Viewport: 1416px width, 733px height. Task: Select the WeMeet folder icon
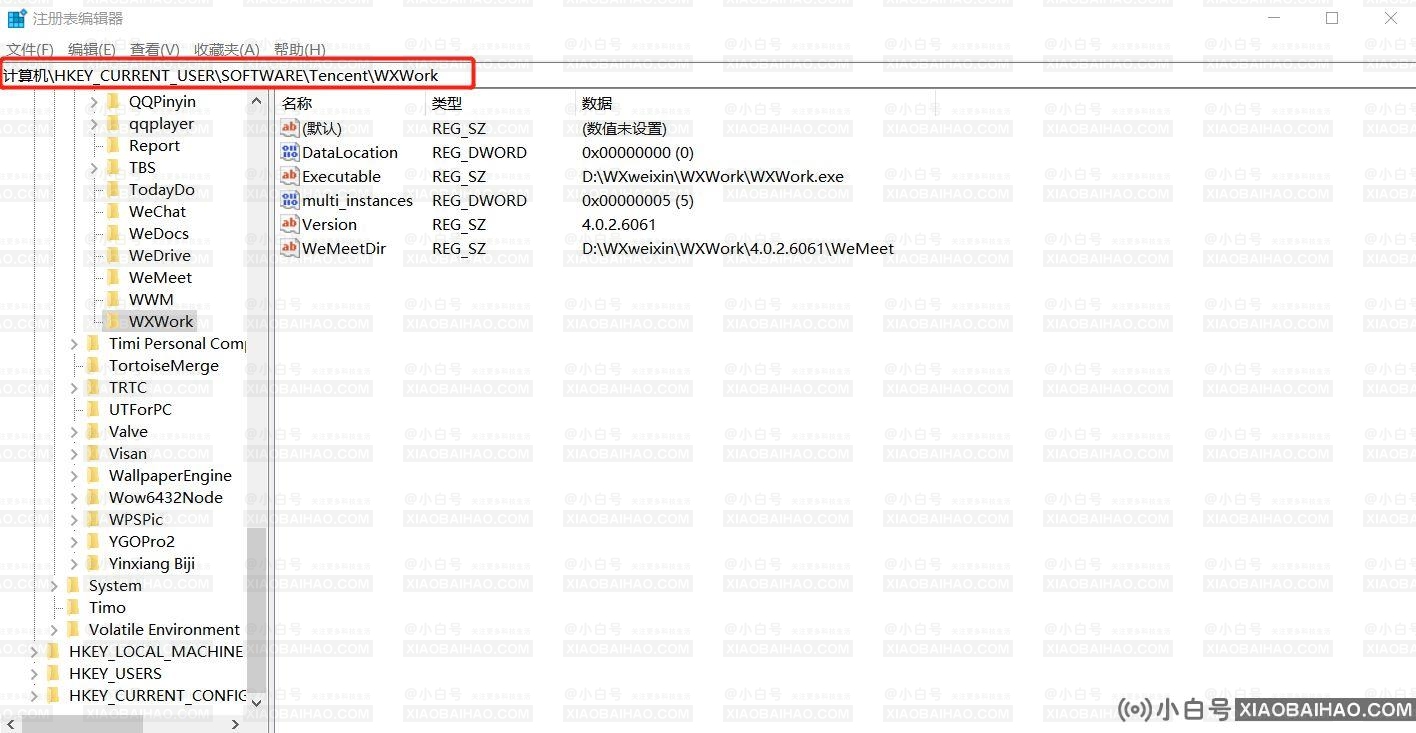coord(113,277)
